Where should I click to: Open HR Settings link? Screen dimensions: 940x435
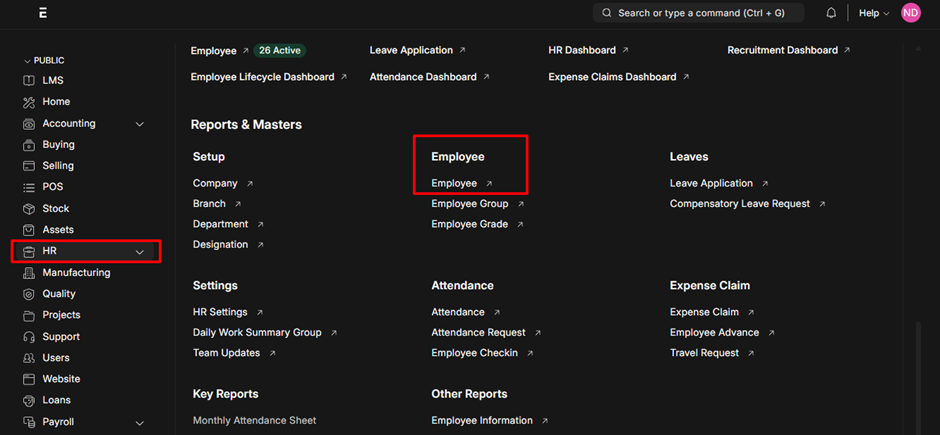[x=220, y=312]
